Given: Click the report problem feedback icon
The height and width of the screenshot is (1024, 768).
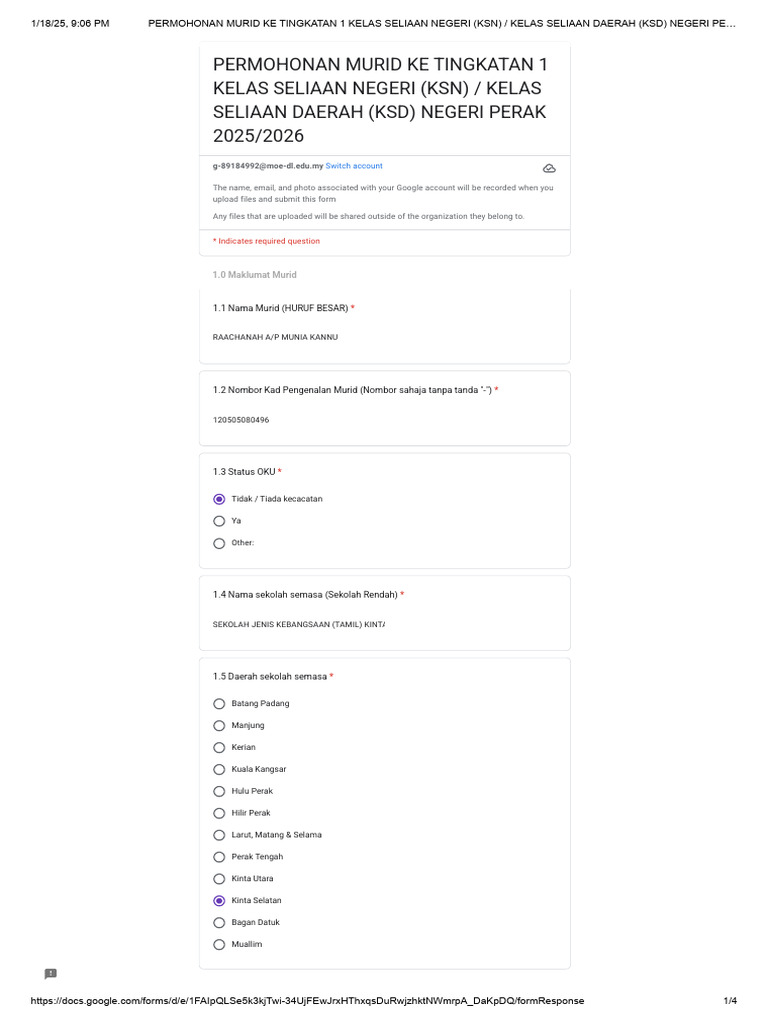Looking at the screenshot, I should pyautogui.click(x=50, y=974).
